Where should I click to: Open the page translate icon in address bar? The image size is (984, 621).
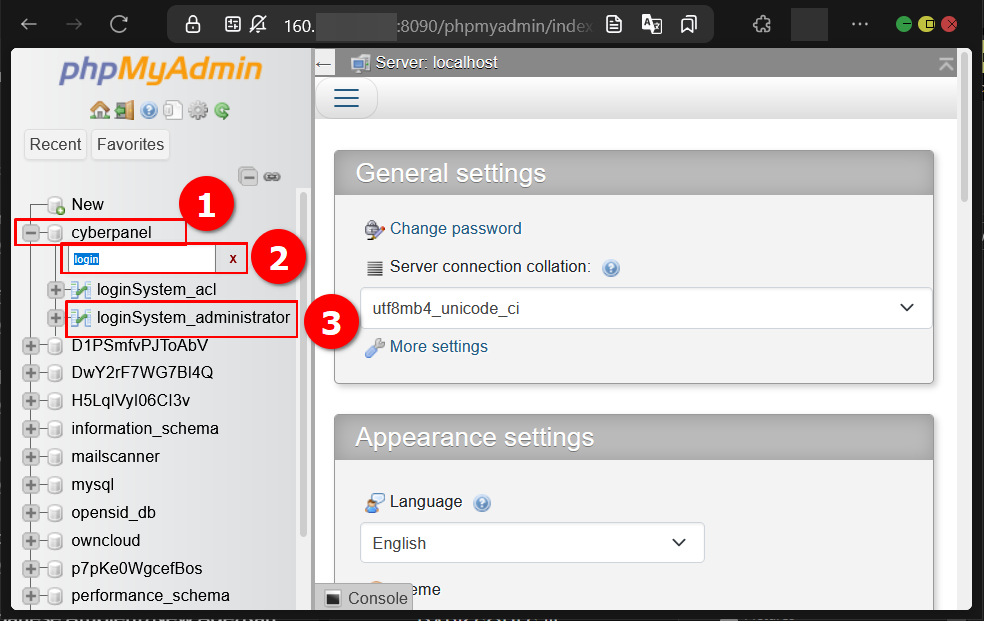651,24
